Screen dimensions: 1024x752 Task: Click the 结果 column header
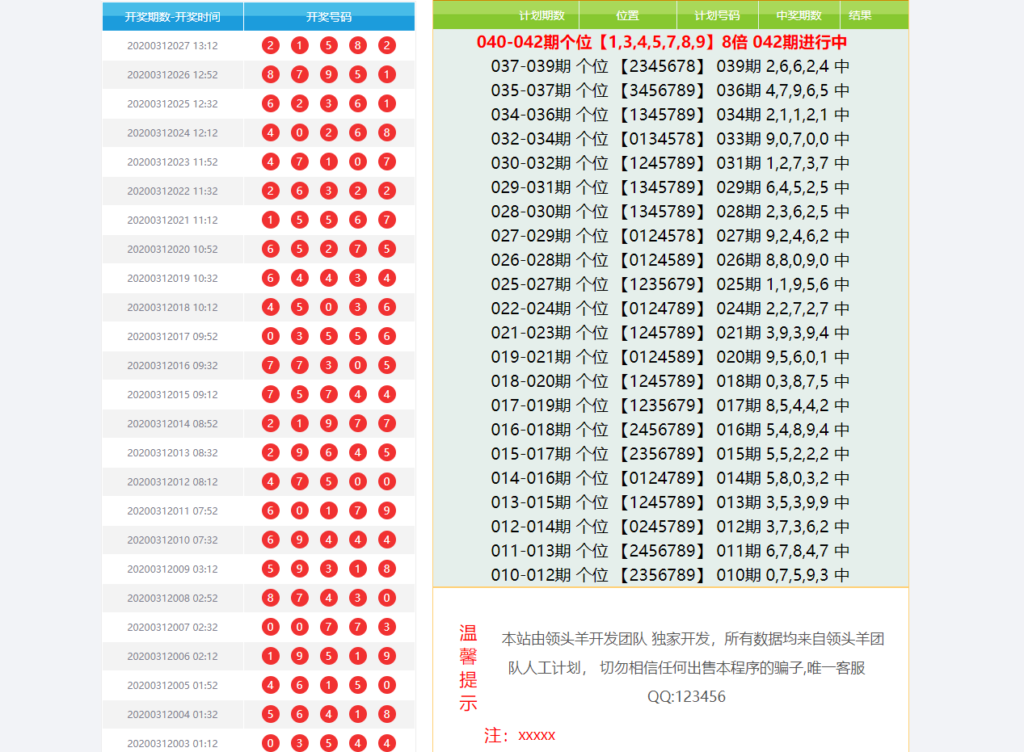coord(860,16)
